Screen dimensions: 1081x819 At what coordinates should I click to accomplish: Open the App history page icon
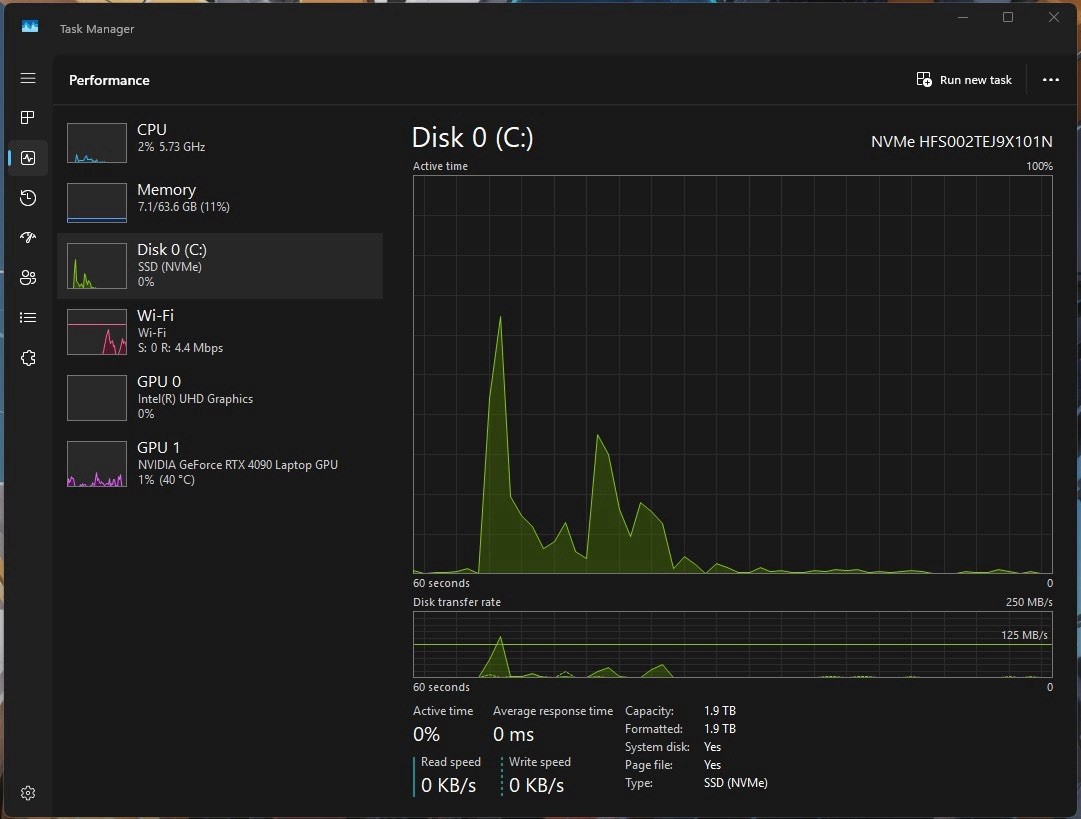[x=28, y=198]
